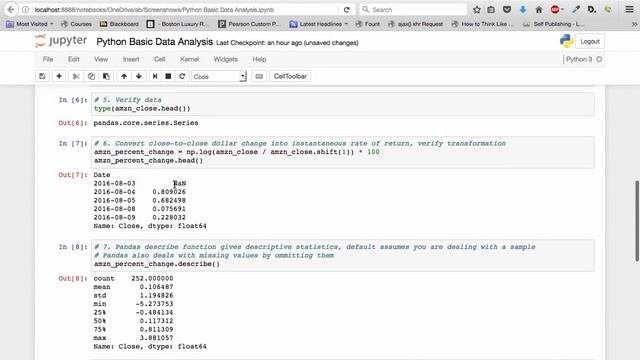Viewport: 640px width, 360px height.
Task: Insert cell below with plus icon
Action: point(59,76)
